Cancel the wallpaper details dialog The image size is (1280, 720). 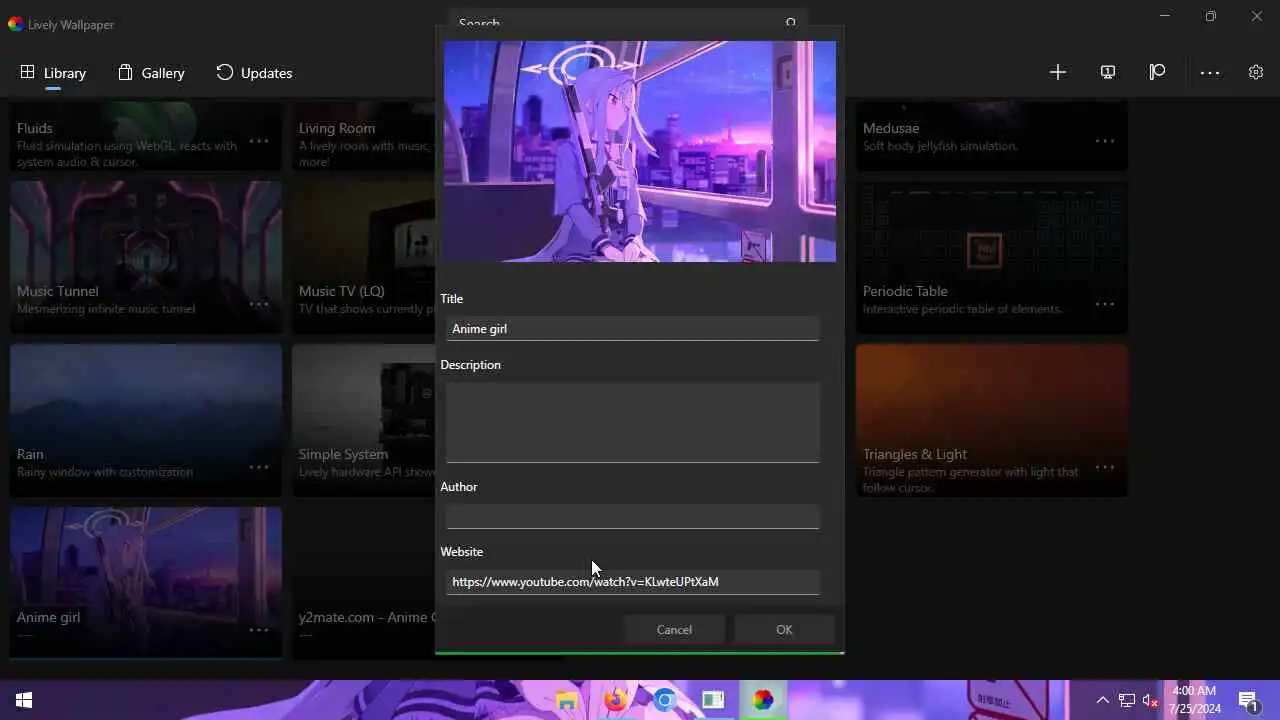[674, 629]
